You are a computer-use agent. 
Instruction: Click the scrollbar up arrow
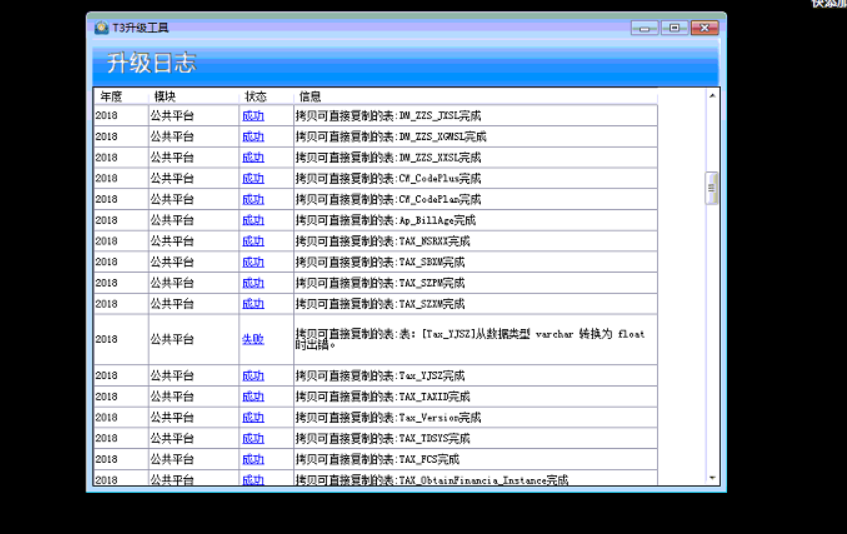pyautogui.click(x=712, y=96)
